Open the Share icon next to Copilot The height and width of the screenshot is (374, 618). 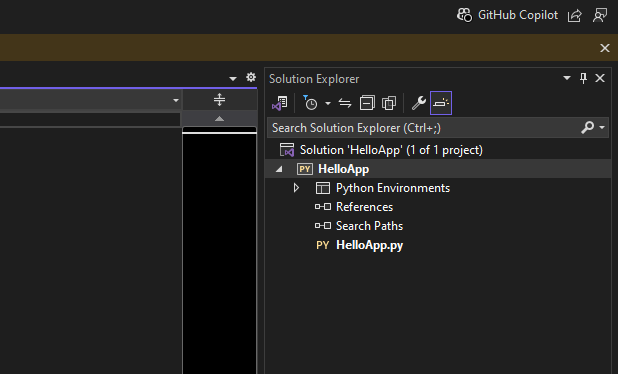pyautogui.click(x=575, y=16)
